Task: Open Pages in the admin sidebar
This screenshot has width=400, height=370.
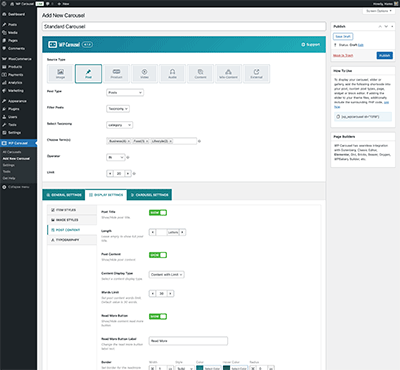Action: tap(13, 40)
